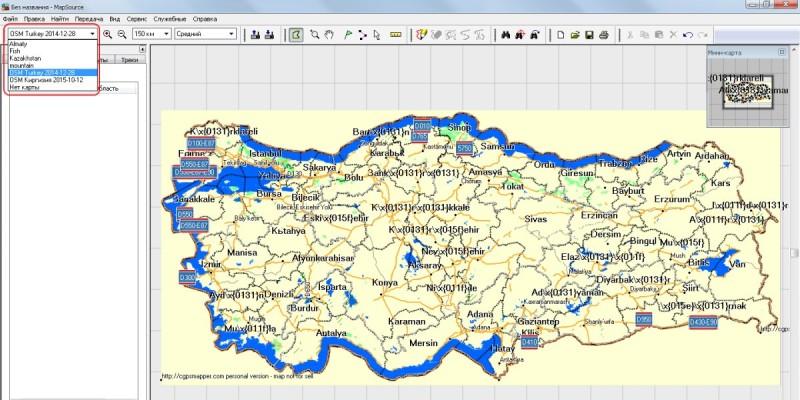Screen dimensions: 800x400
Task: Click the D430-E90 road marker
Action: (703, 322)
